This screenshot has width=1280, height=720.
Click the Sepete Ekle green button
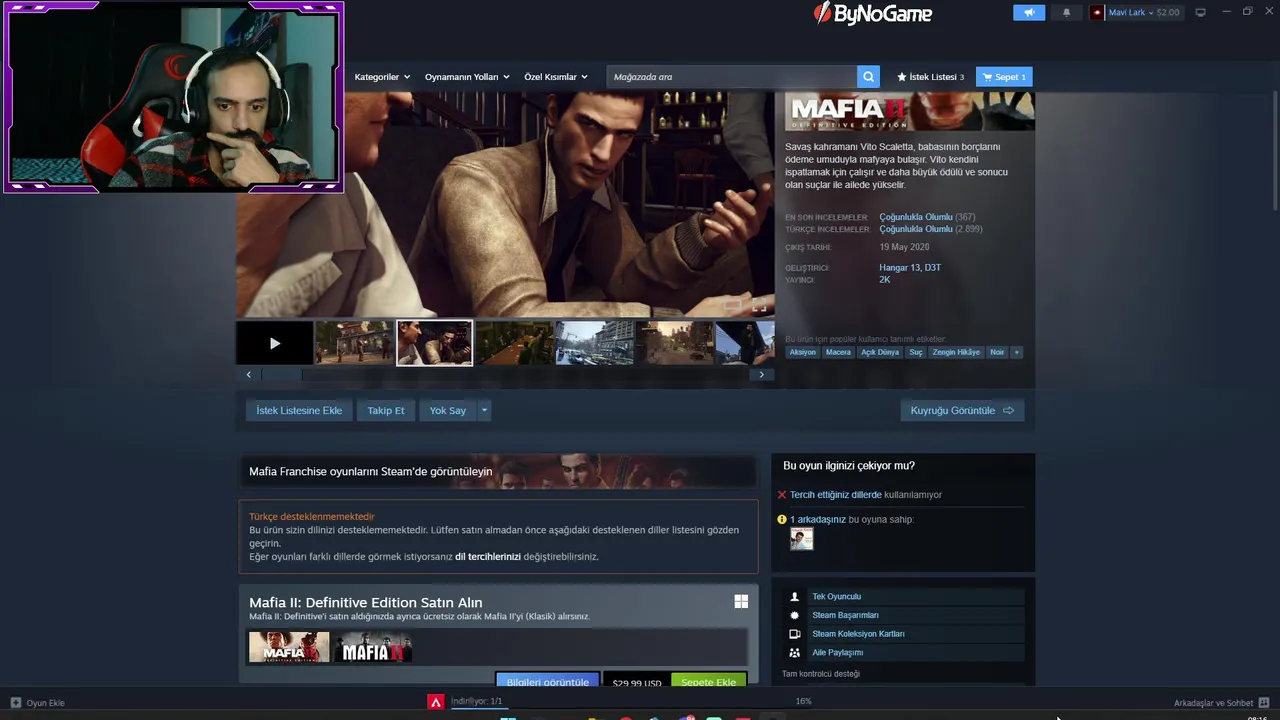coord(708,681)
